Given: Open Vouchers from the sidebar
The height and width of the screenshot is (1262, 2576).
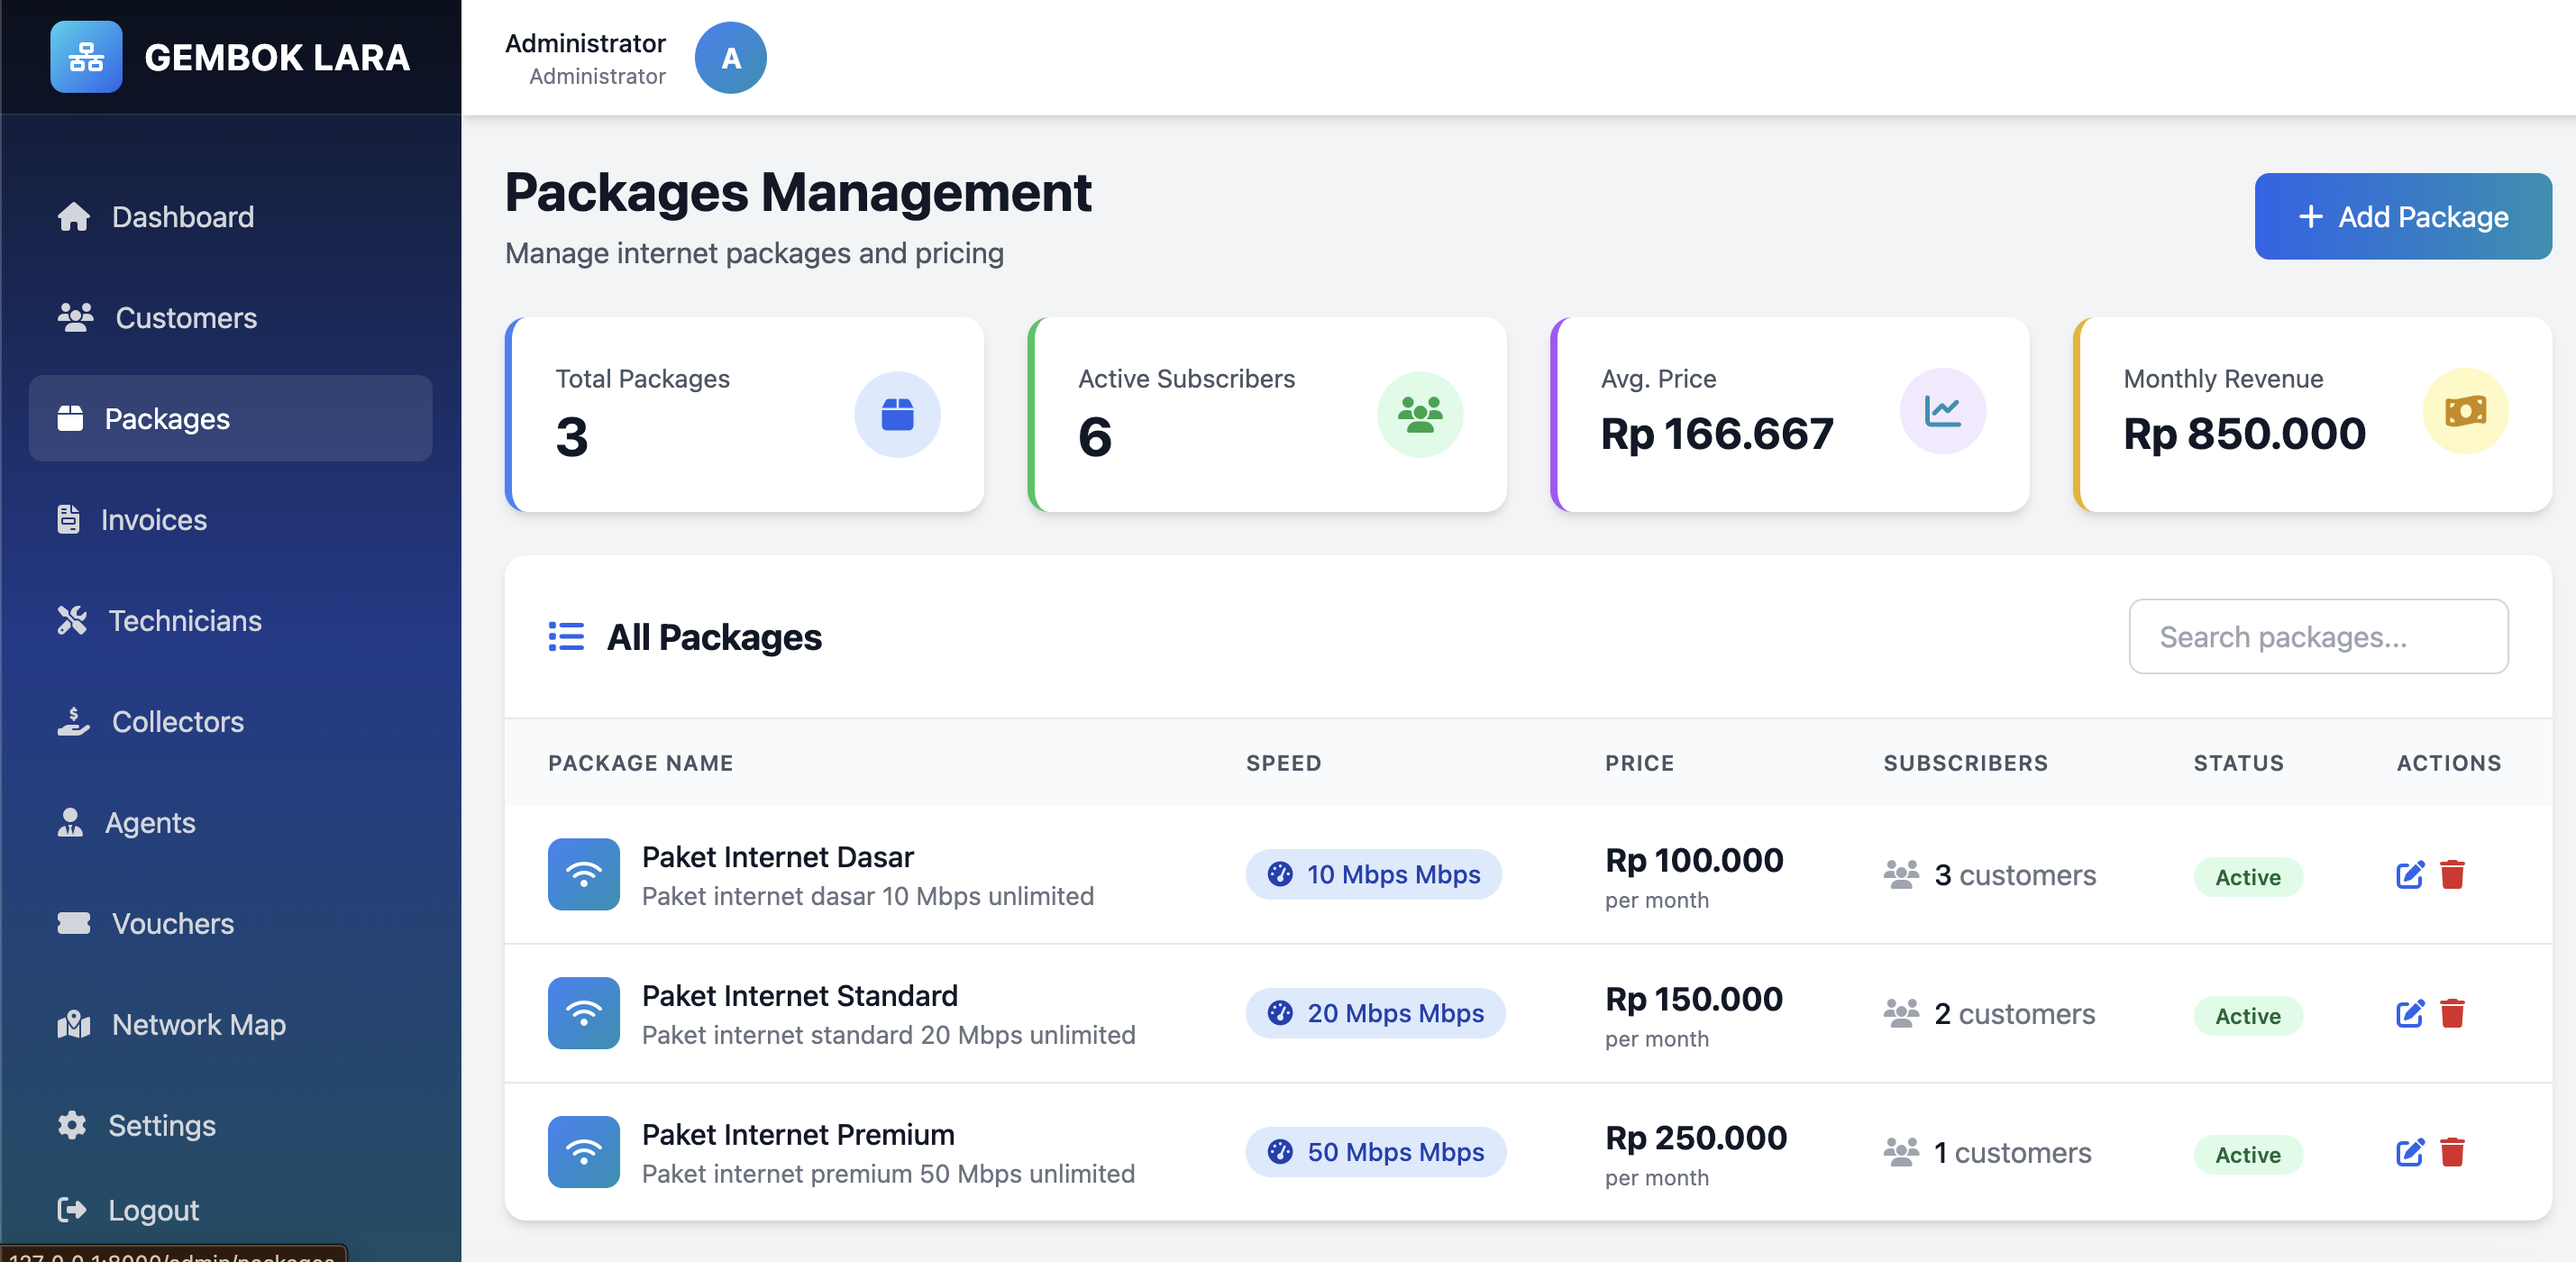Looking at the screenshot, I should pyautogui.click(x=172, y=924).
